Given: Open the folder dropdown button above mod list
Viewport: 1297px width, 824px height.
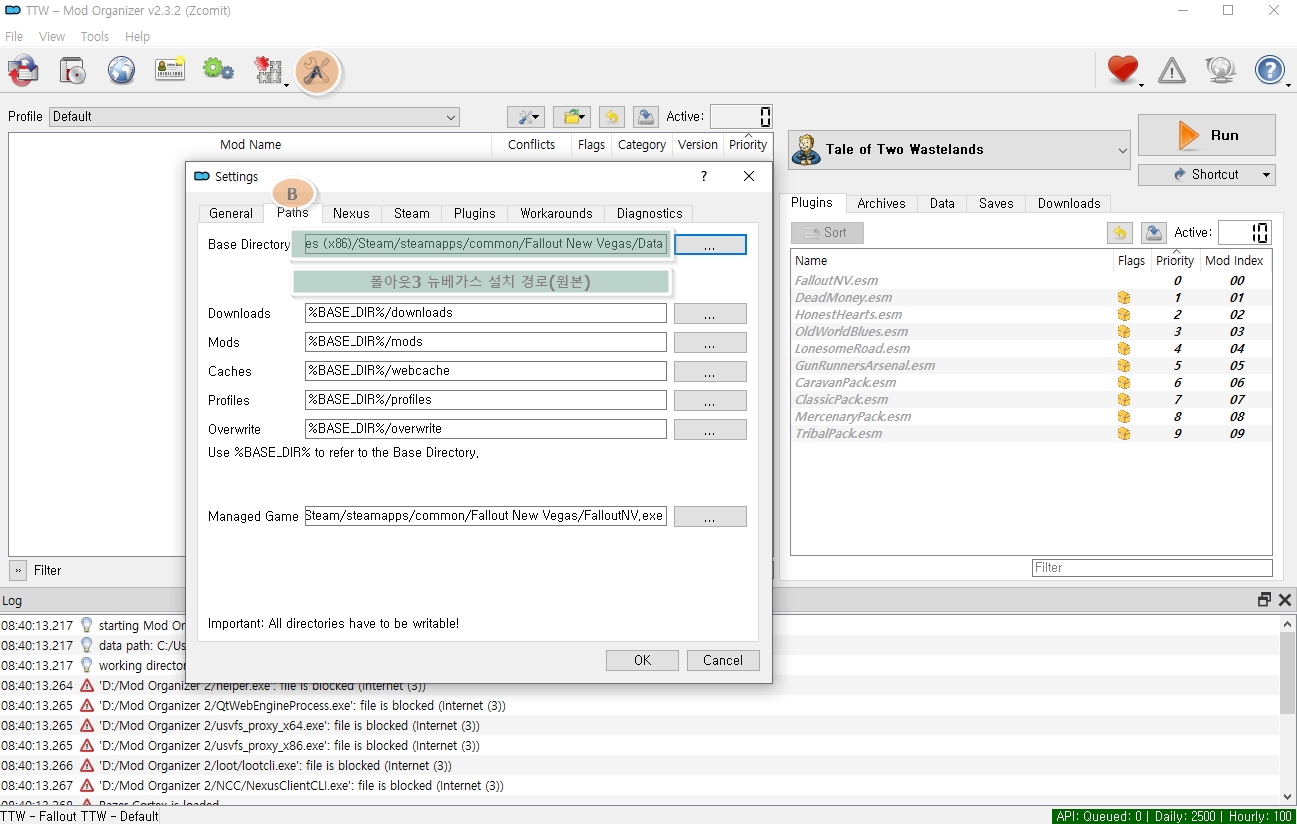Looking at the screenshot, I should click(x=572, y=117).
